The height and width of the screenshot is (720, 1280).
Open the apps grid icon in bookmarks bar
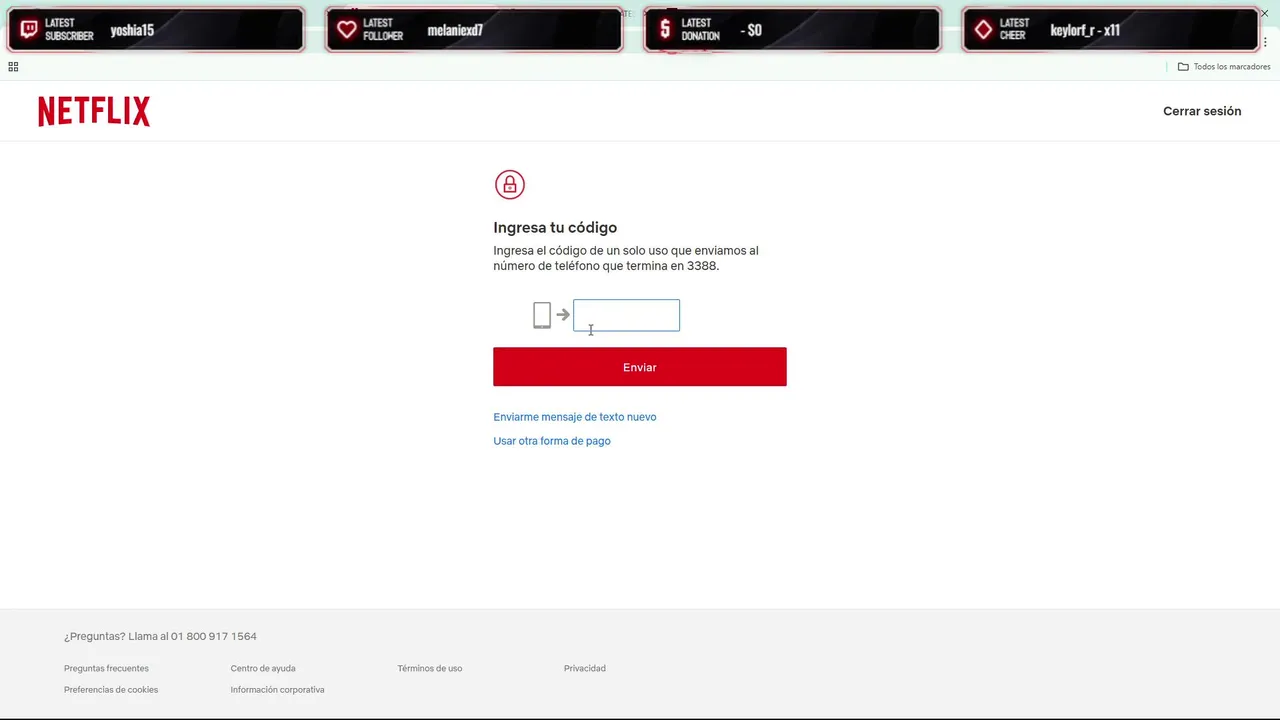13,67
